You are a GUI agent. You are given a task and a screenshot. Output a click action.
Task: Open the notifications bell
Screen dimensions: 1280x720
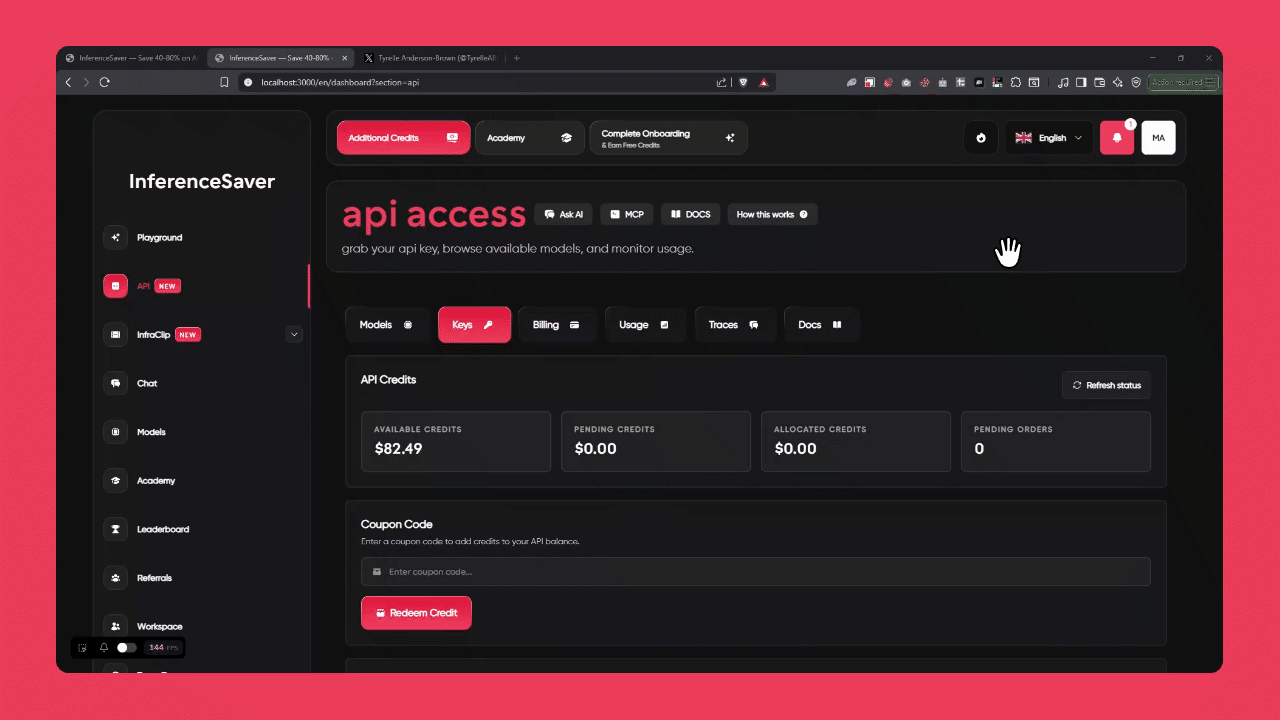[1117, 138]
